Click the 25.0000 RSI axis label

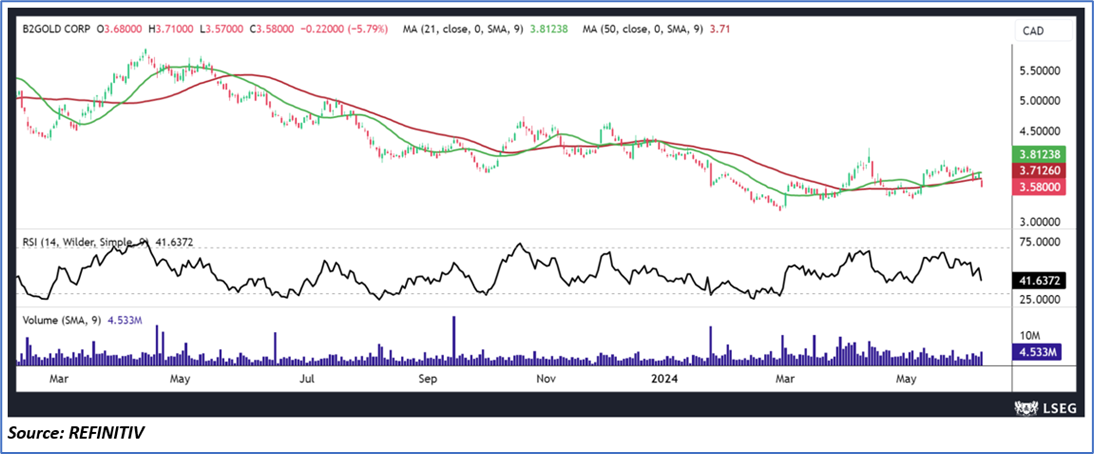[x=1038, y=299]
